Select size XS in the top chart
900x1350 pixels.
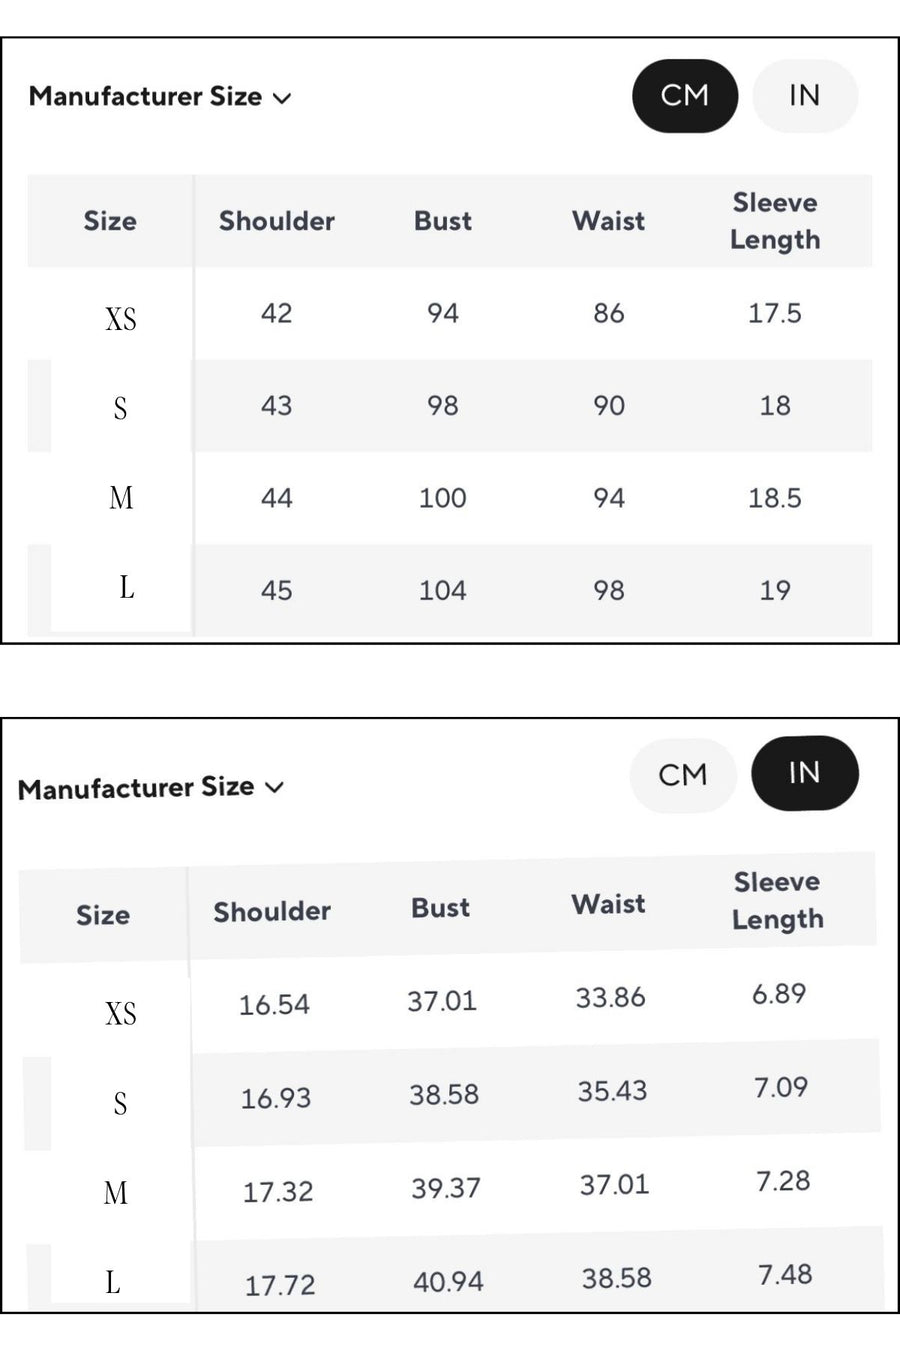coord(120,317)
